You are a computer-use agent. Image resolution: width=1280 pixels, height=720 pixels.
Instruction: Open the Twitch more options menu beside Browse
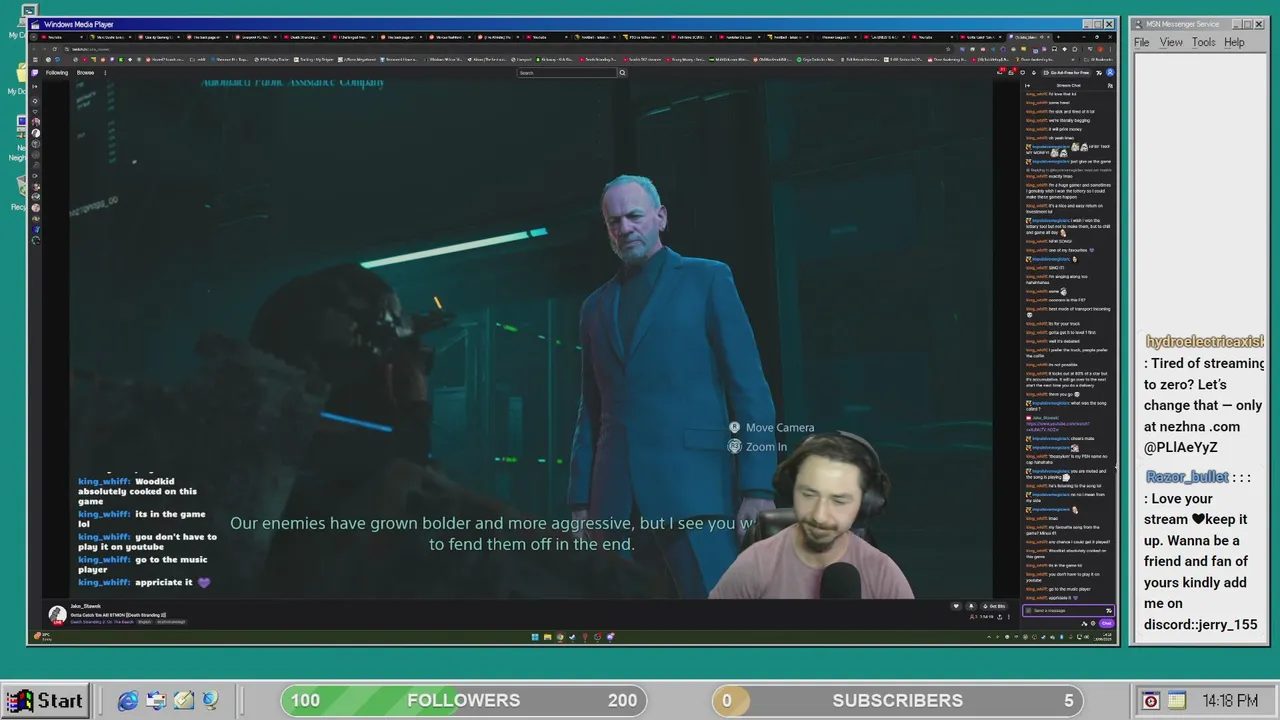[x=105, y=72]
